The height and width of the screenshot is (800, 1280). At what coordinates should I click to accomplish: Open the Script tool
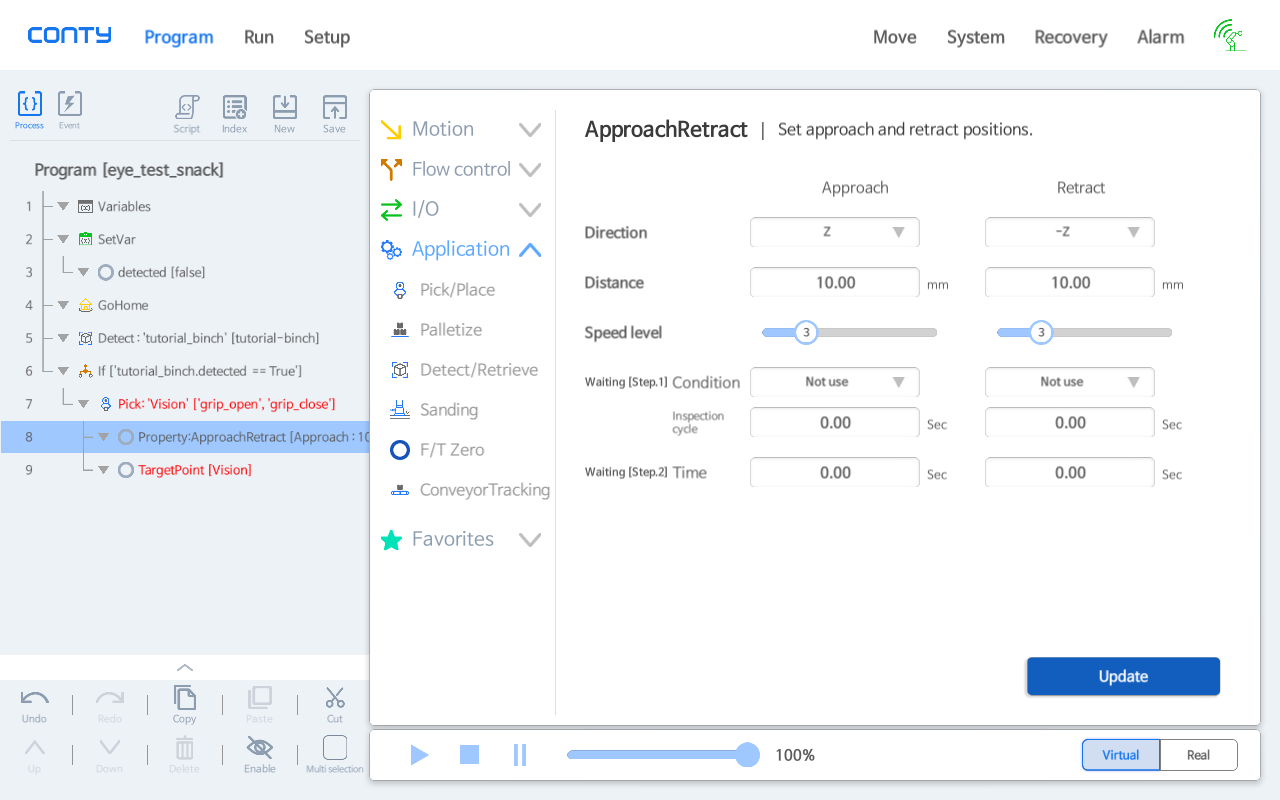click(186, 114)
